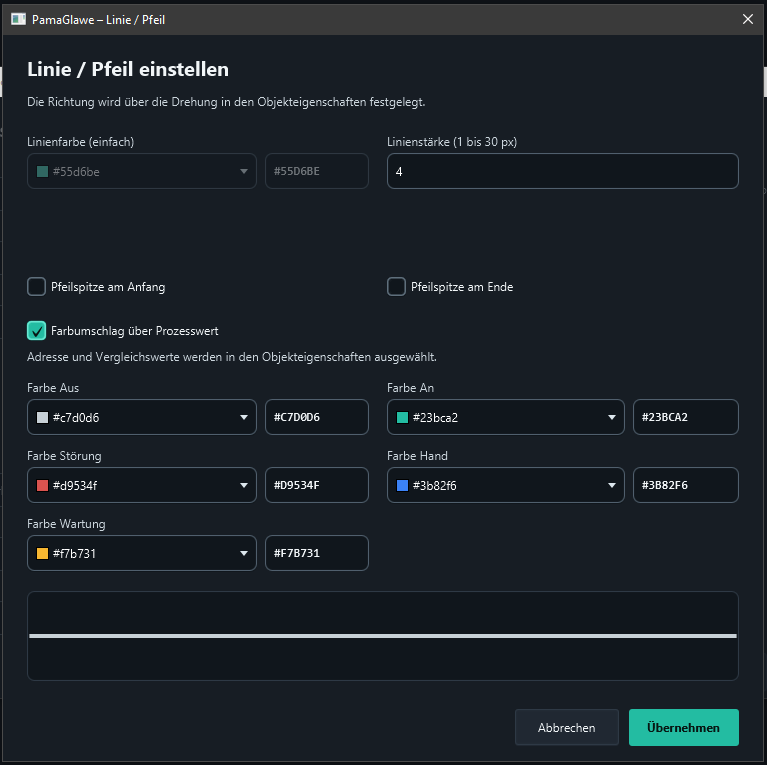Open the Farbe An color dropdown
Image resolution: width=767 pixels, height=765 pixels.
point(505,417)
